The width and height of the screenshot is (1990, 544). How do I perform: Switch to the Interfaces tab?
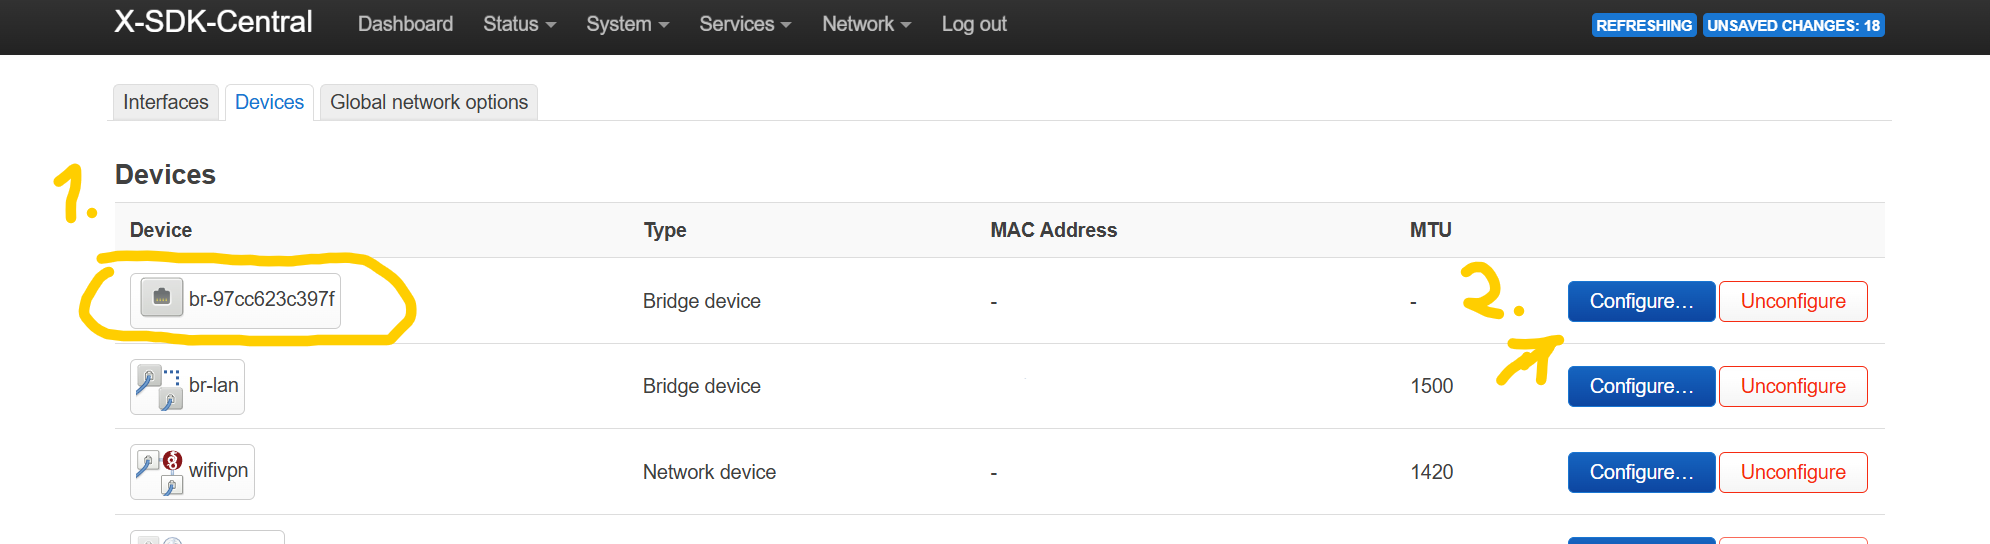coord(166,102)
